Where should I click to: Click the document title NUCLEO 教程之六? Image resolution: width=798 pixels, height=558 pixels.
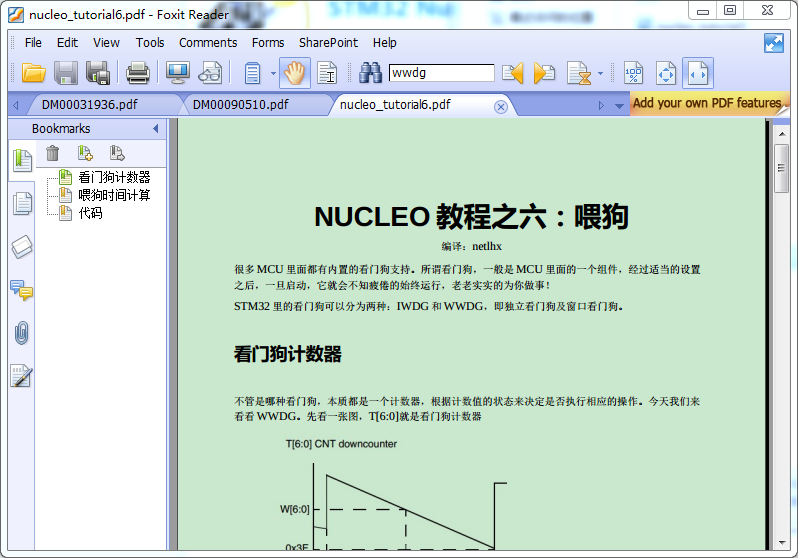pyautogui.click(x=471, y=216)
